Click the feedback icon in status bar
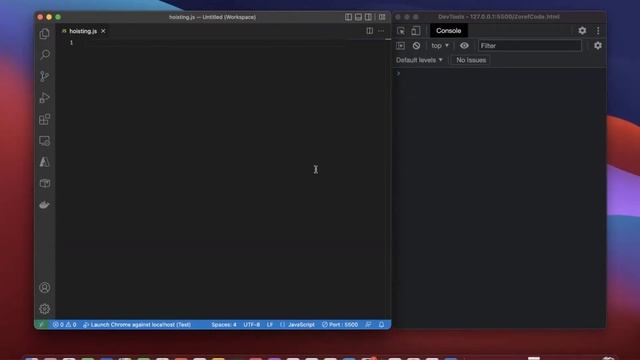This screenshot has height=360, width=640. pyautogui.click(x=368, y=325)
